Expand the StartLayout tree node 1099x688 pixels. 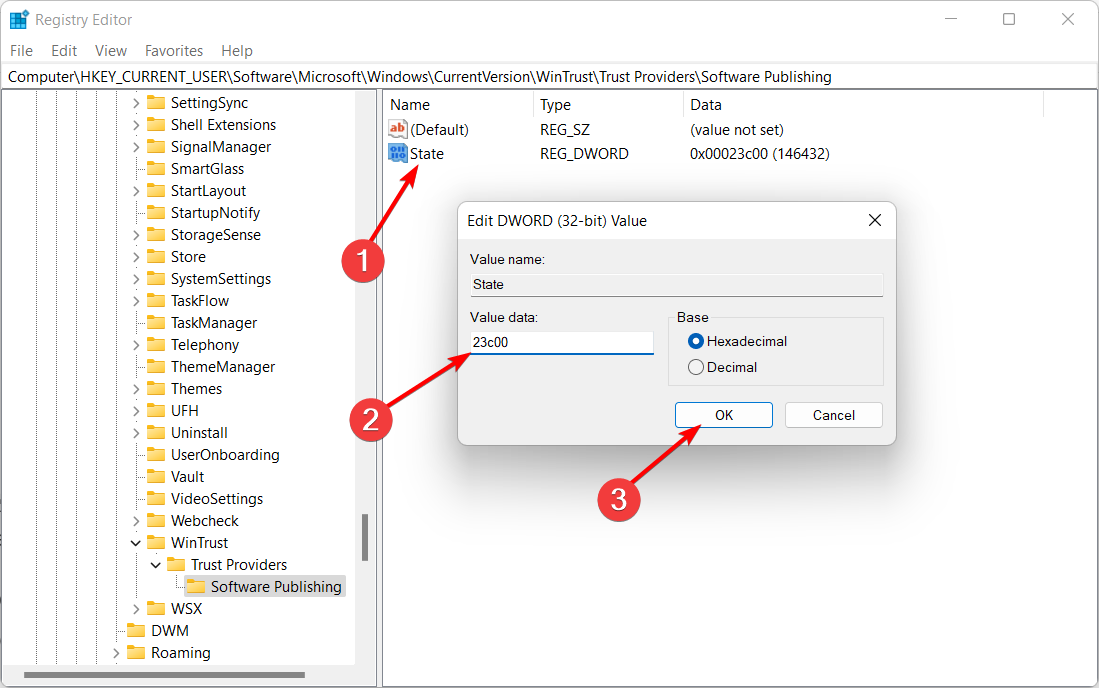(136, 191)
